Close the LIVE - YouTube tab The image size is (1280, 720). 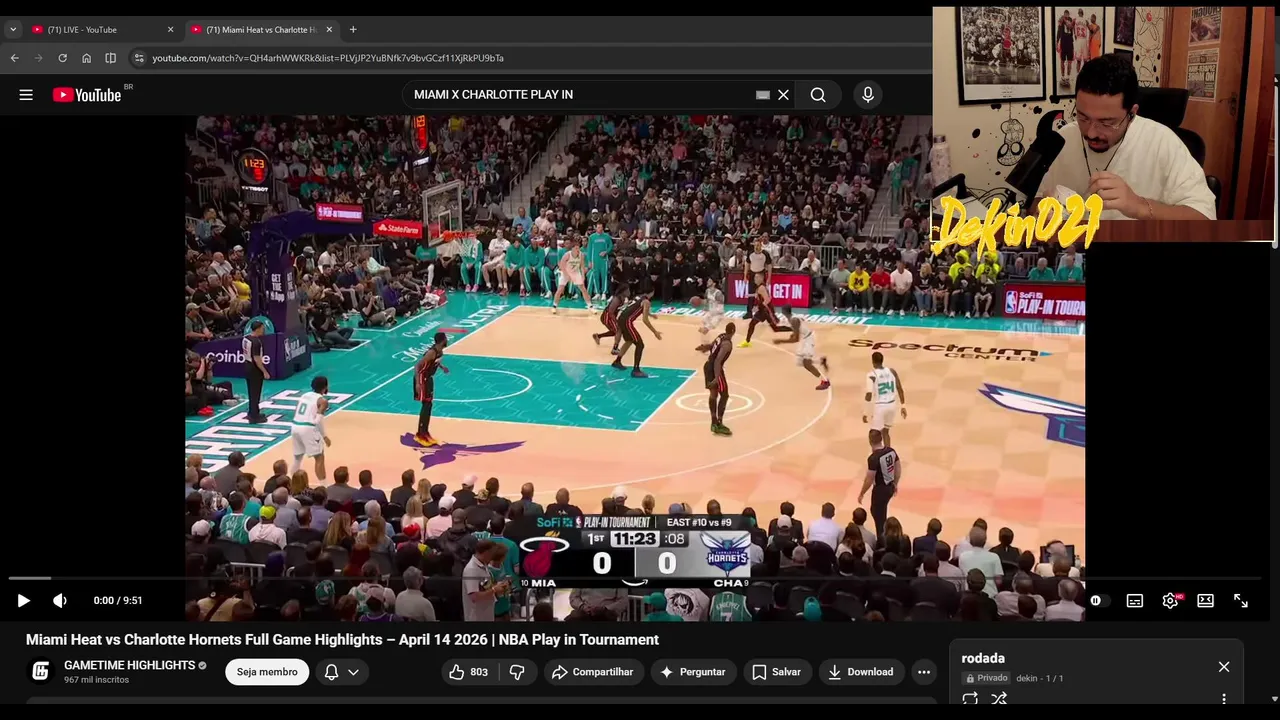point(170,30)
